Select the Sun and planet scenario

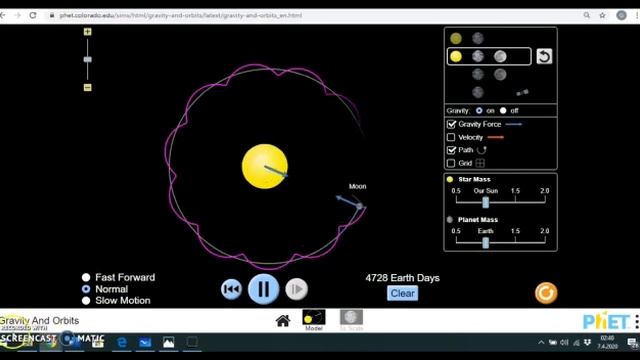467,38
